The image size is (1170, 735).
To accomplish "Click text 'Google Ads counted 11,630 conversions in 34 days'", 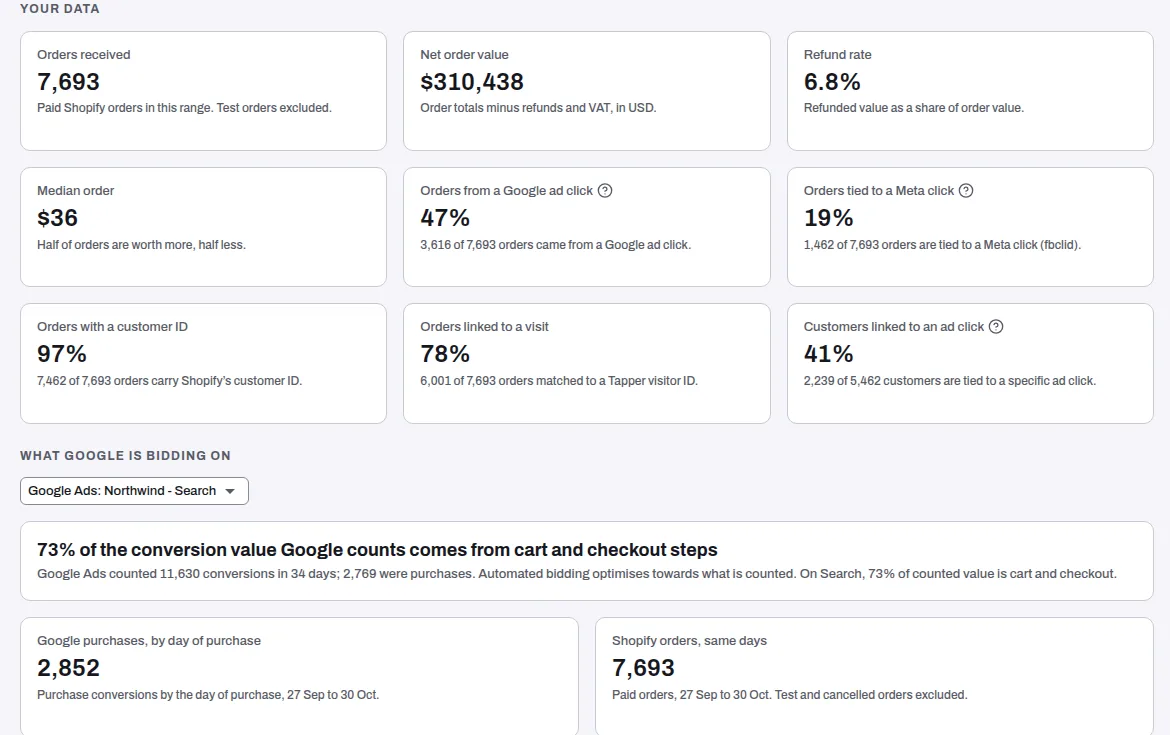I will (187, 573).
